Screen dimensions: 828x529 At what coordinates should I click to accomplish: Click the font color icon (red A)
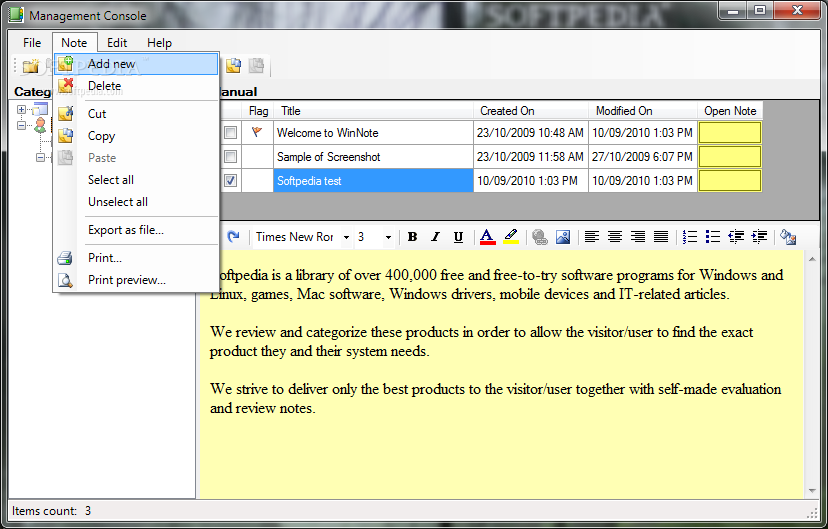(x=487, y=237)
